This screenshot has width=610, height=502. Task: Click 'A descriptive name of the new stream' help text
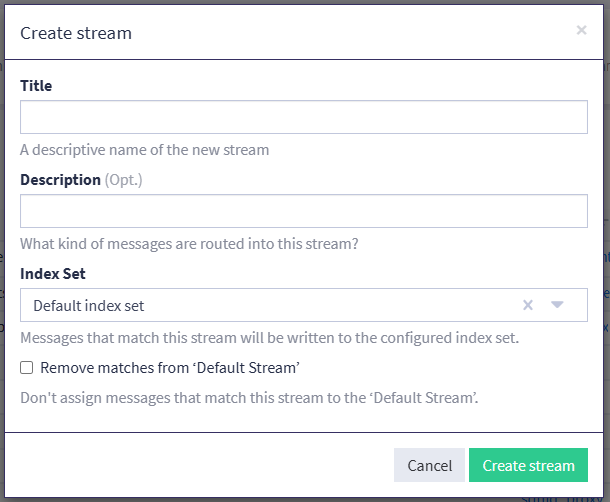(x=144, y=150)
